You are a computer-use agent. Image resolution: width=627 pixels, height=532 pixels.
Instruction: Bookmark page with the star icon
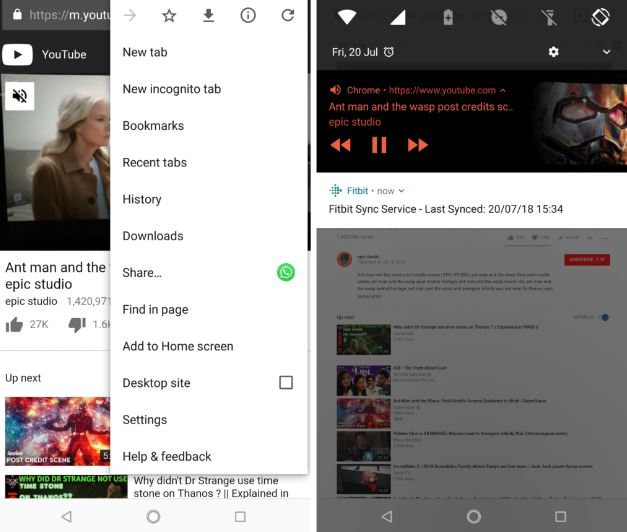169,16
